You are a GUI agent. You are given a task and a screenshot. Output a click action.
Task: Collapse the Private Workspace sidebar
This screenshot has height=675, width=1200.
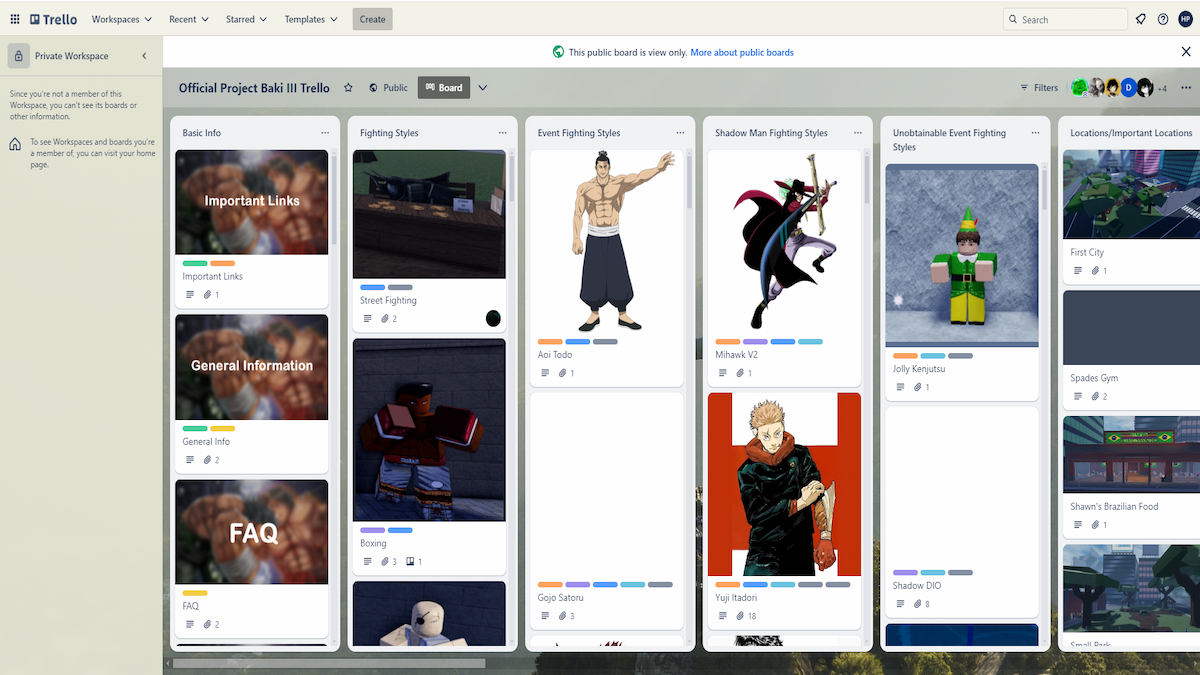144,56
